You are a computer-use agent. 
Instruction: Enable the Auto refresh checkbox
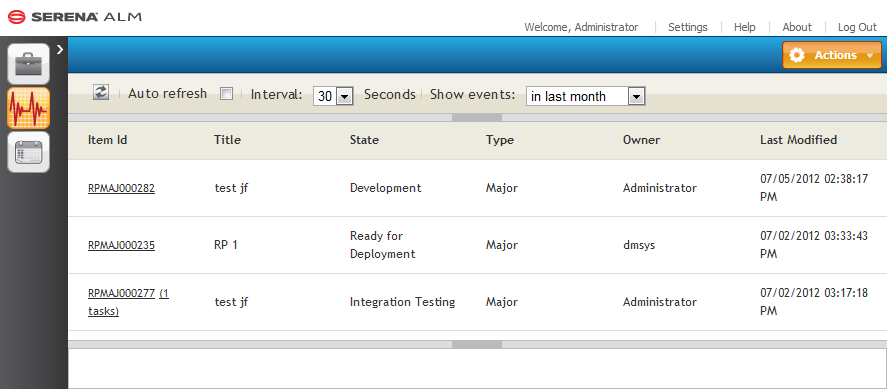coord(226,94)
